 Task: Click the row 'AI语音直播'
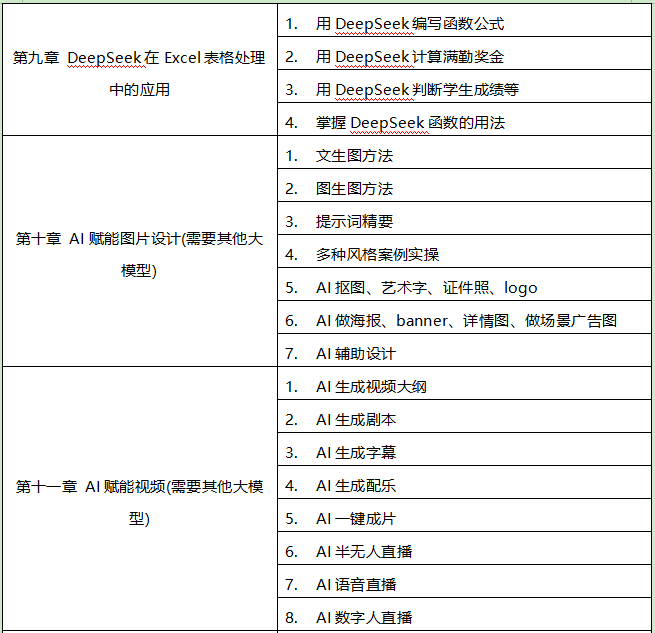point(464,582)
